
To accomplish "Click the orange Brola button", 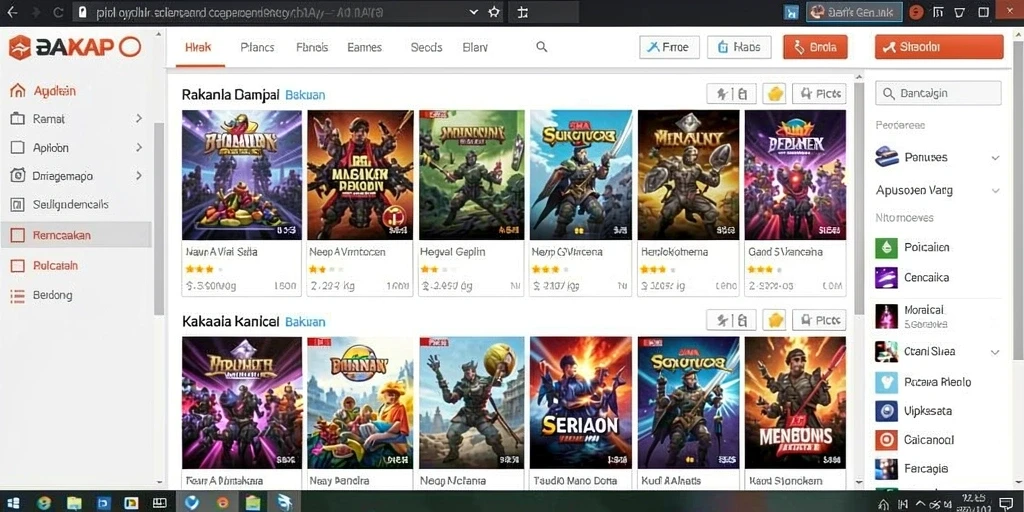I will pyautogui.click(x=815, y=47).
